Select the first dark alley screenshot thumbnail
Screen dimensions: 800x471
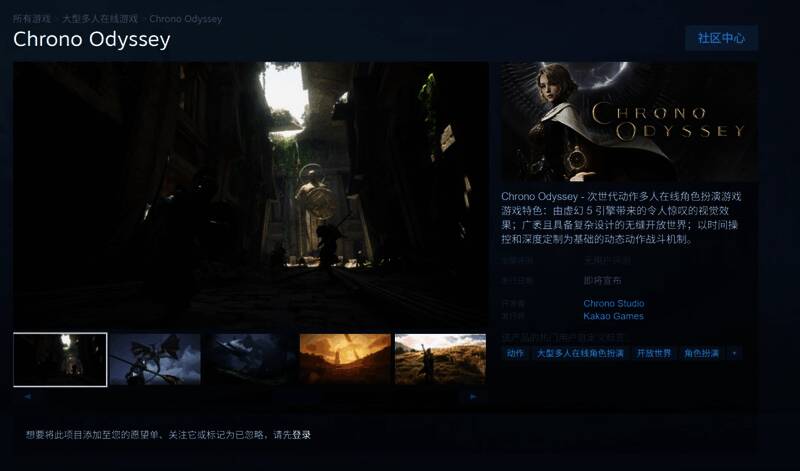tap(60, 359)
